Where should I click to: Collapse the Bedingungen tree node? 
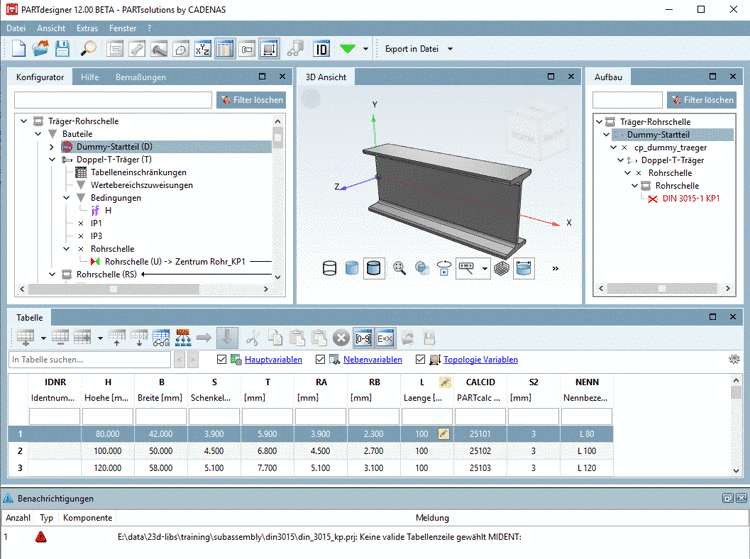[66, 198]
